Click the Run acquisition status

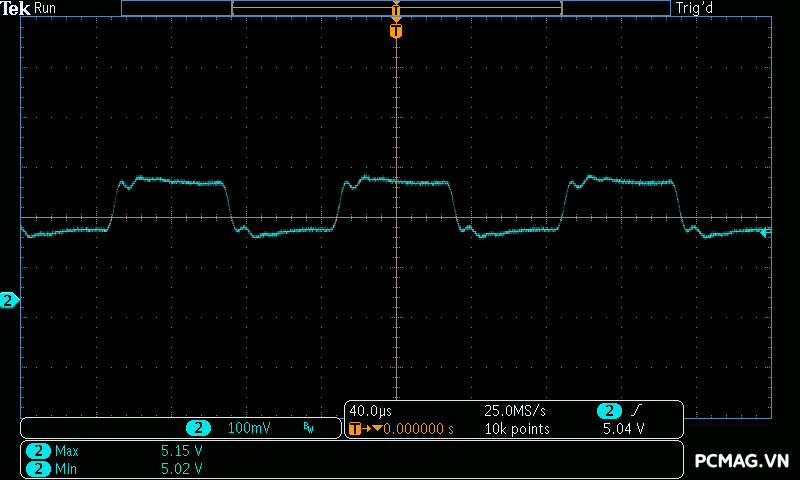45,8
